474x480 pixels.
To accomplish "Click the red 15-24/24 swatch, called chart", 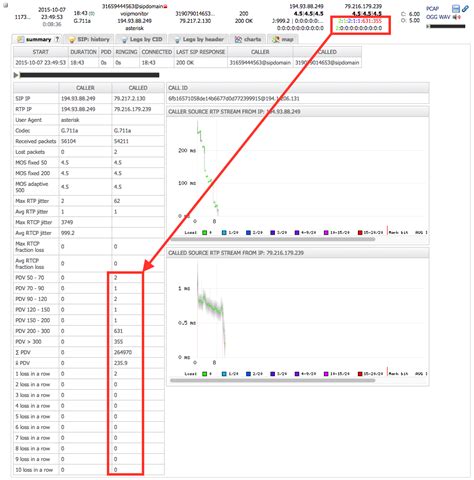I will (360, 374).
